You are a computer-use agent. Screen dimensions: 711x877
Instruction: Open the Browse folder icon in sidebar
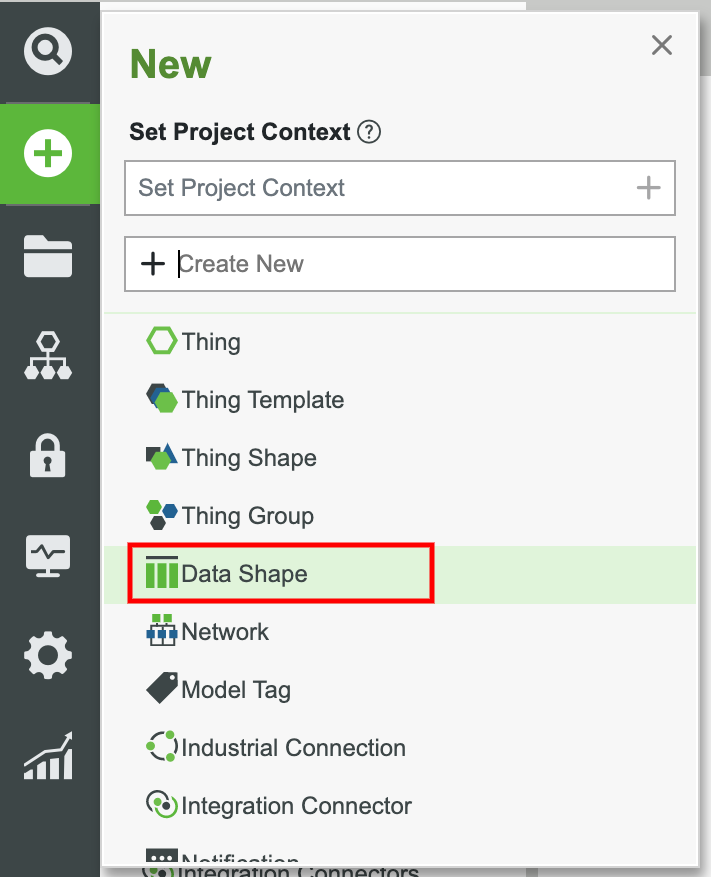tap(49, 257)
